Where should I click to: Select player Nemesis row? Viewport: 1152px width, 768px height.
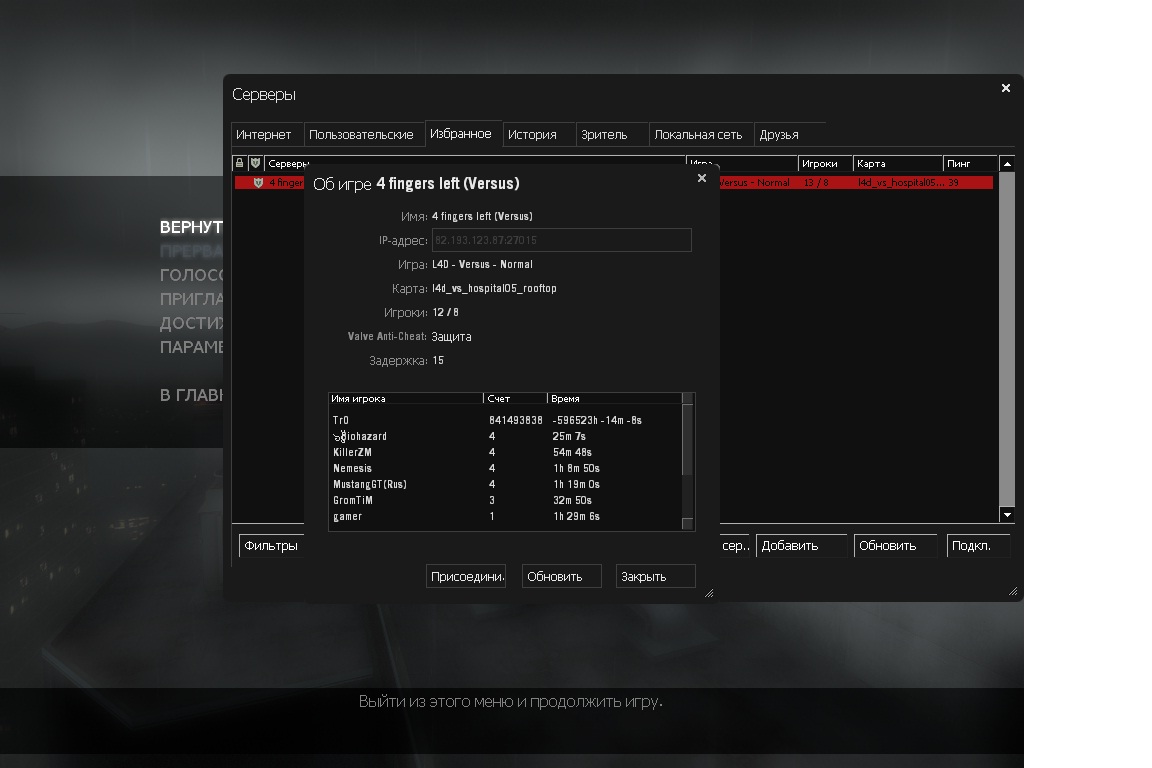pyautogui.click(x=505, y=469)
